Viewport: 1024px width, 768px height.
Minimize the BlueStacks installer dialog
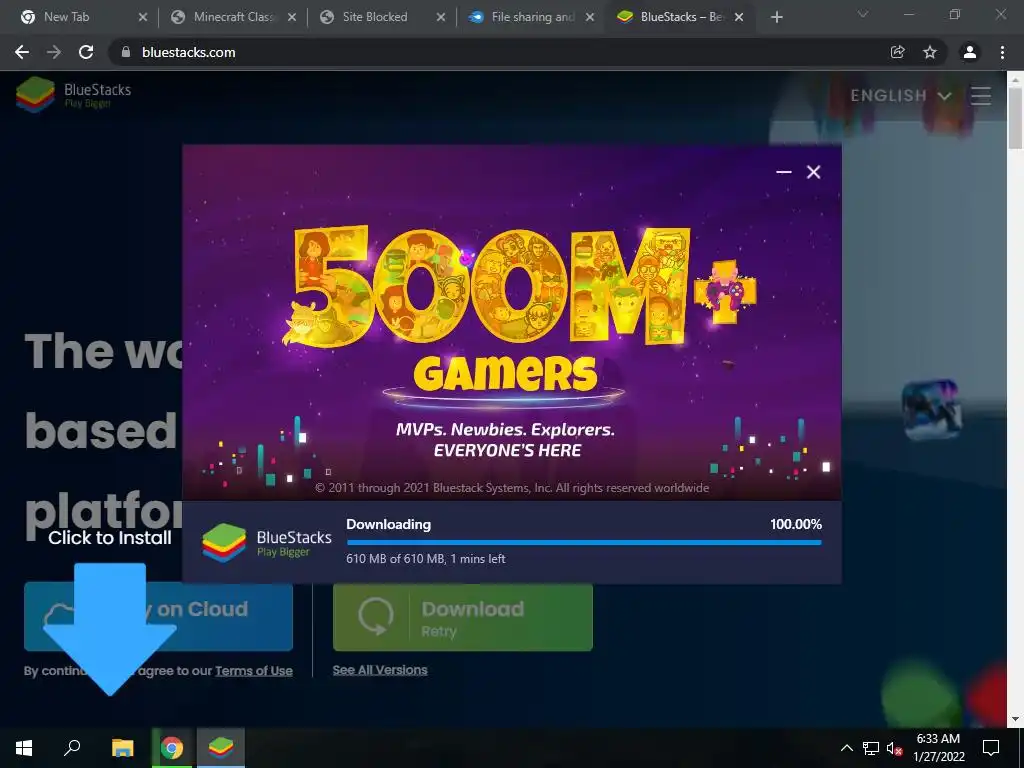tap(784, 172)
